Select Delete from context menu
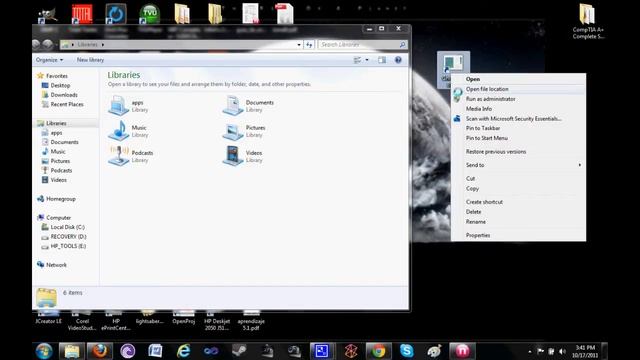The width and height of the screenshot is (640, 360). pyautogui.click(x=518, y=212)
